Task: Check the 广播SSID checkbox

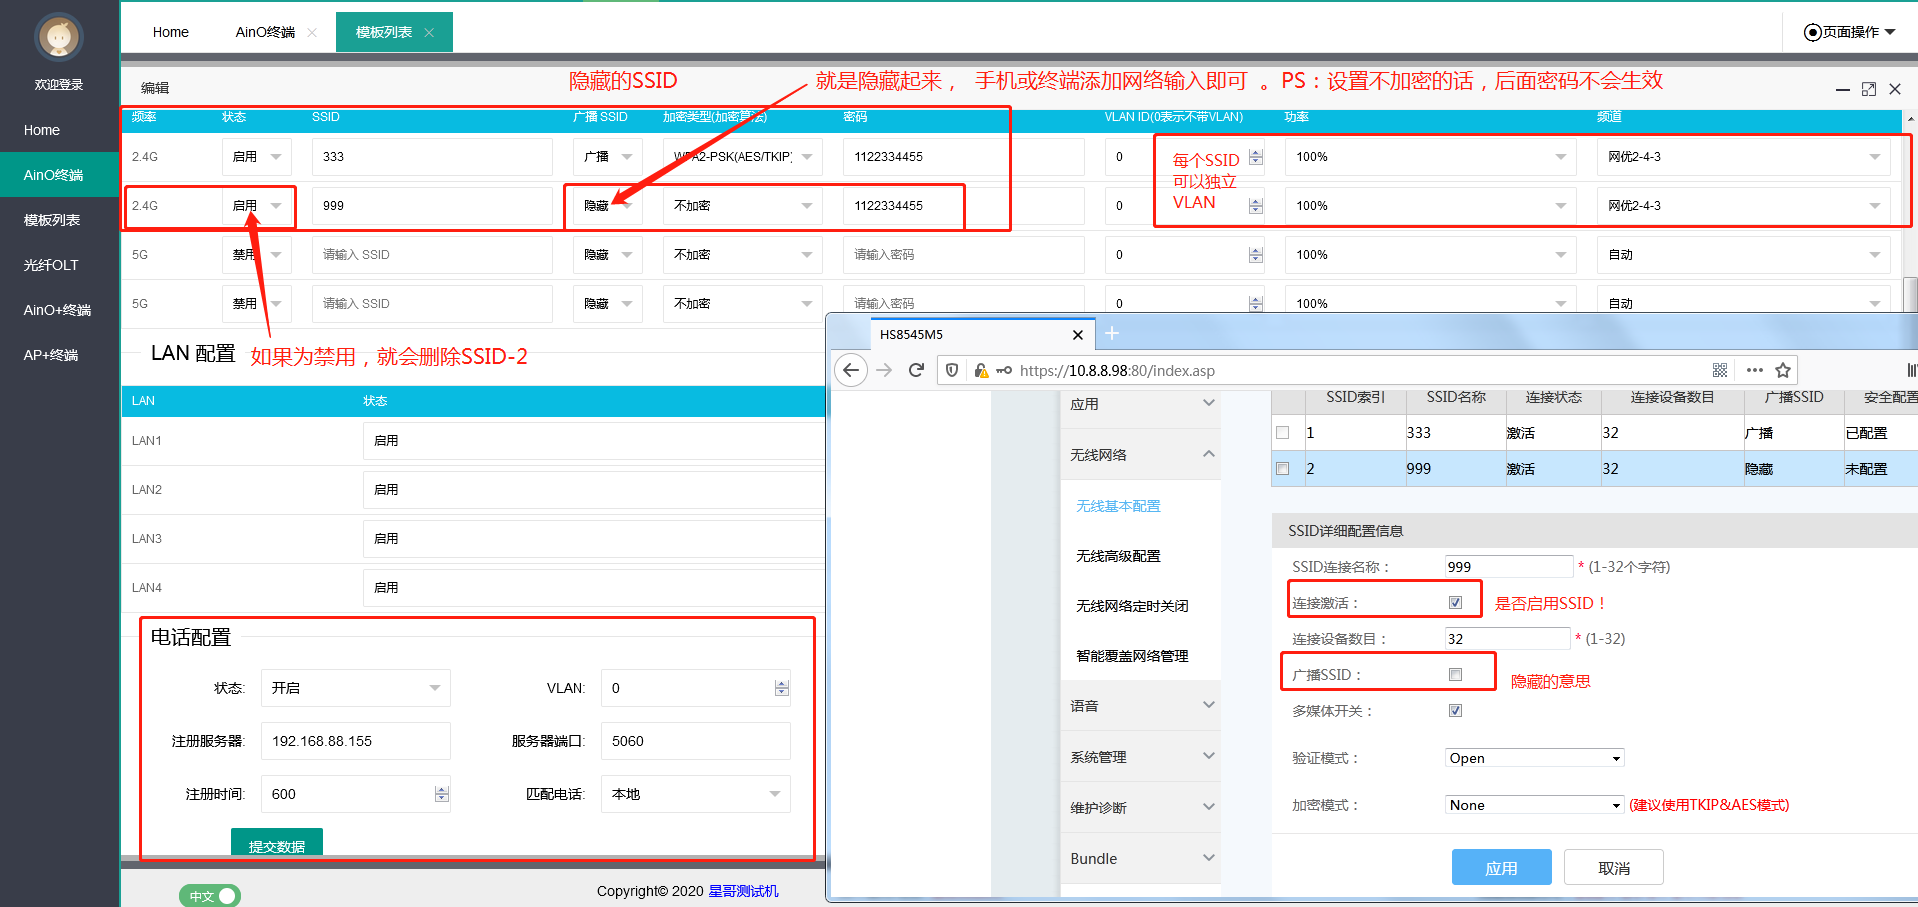Action: 1455,675
